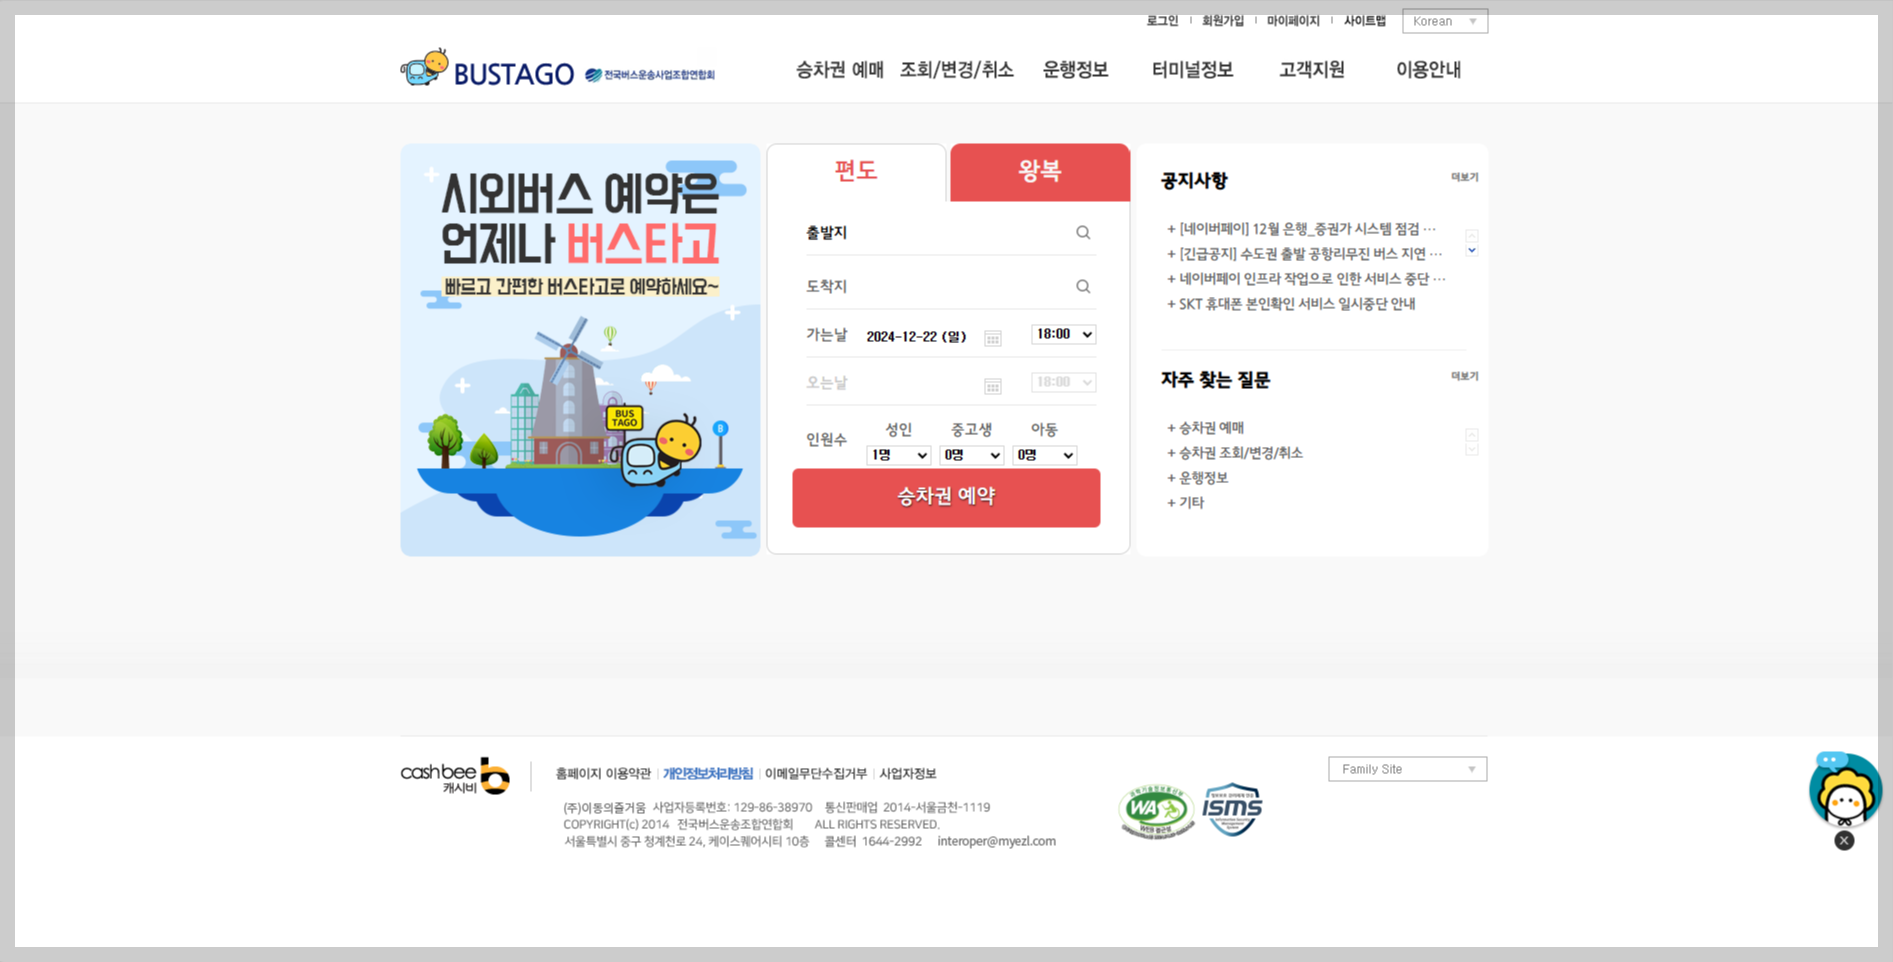Open the calendar icon next to 가는날
This screenshot has width=1893, height=962.
tap(992, 338)
